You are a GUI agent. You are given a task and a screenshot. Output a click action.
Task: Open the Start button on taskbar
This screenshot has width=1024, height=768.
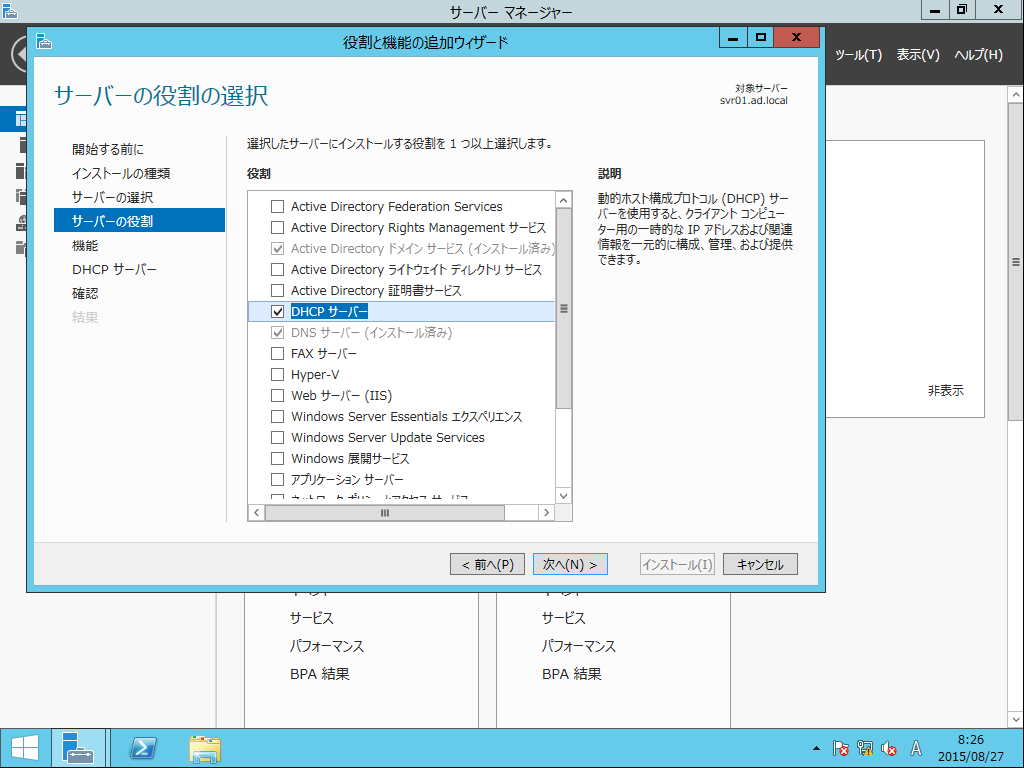click(25, 748)
